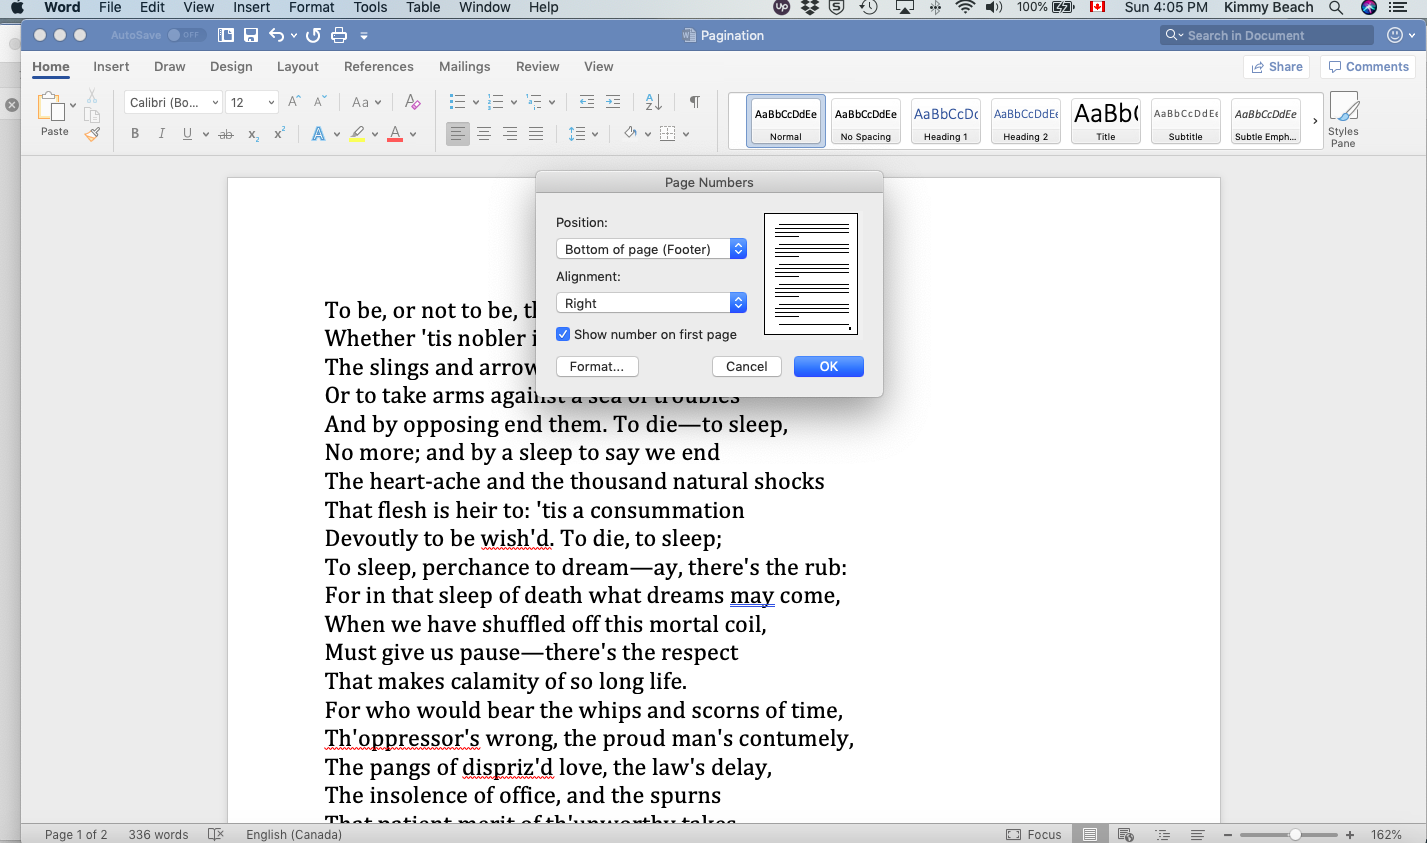Align text right
The height and width of the screenshot is (843, 1427).
[510, 133]
